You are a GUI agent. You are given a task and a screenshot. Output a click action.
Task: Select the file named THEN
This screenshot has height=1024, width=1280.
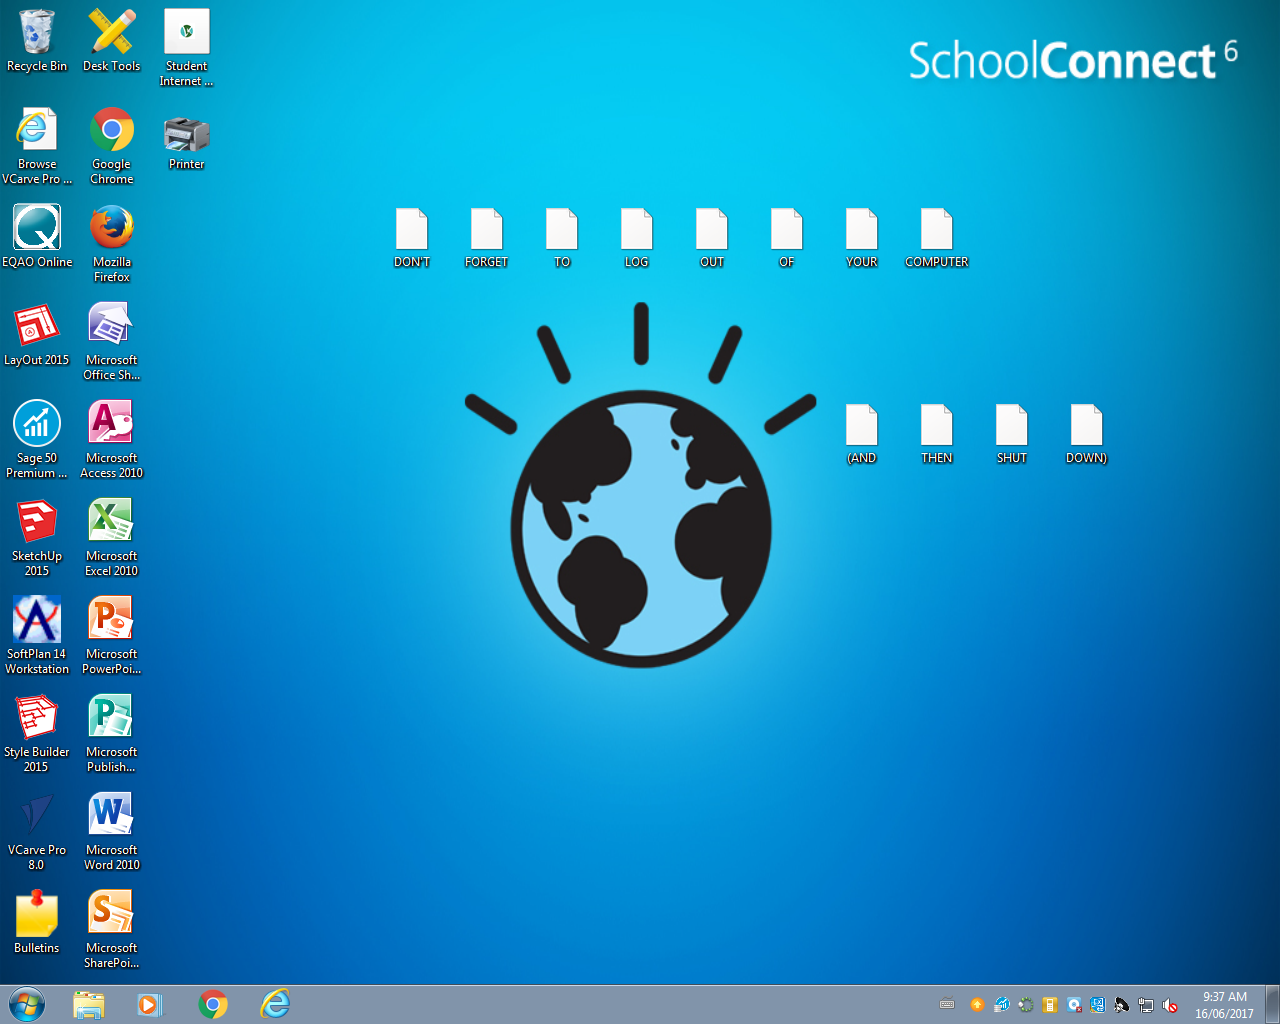click(x=937, y=434)
